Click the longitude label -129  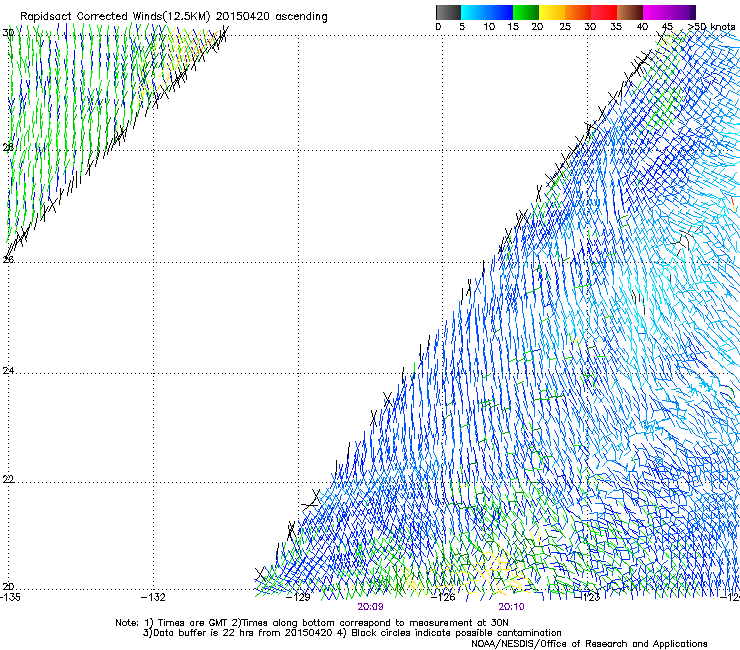tap(299, 597)
